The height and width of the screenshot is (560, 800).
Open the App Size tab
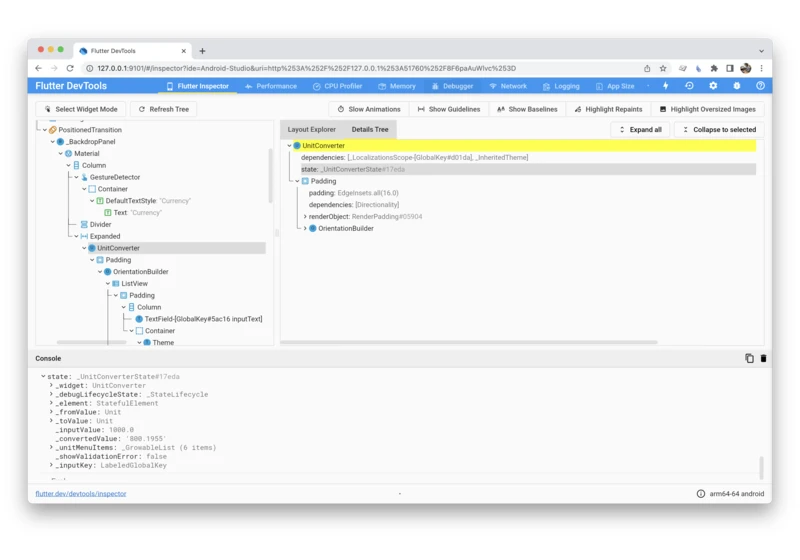coord(615,86)
